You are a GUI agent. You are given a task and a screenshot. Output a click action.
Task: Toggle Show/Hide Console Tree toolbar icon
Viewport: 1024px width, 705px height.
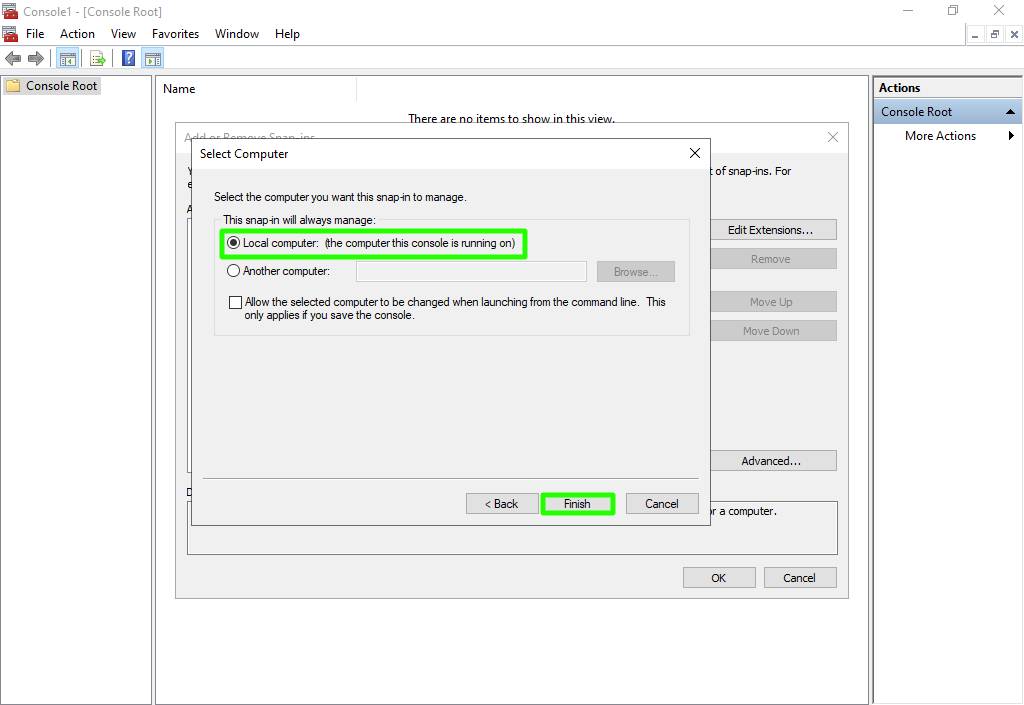coord(67,58)
